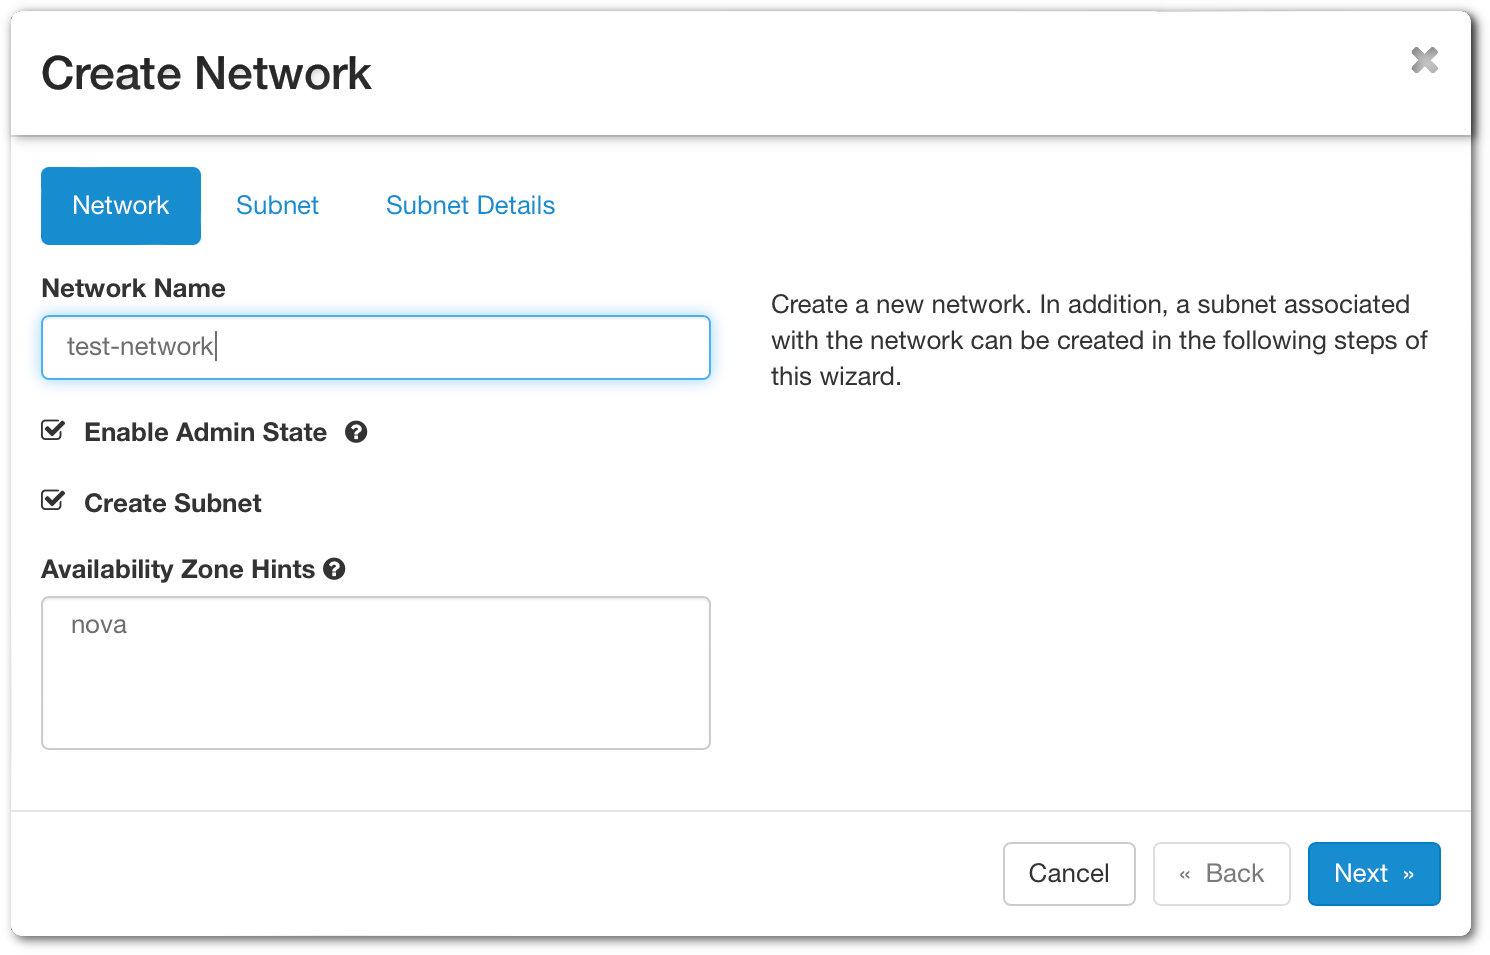1490x955 pixels.
Task: Focus the Network Name text field
Action: 375,347
